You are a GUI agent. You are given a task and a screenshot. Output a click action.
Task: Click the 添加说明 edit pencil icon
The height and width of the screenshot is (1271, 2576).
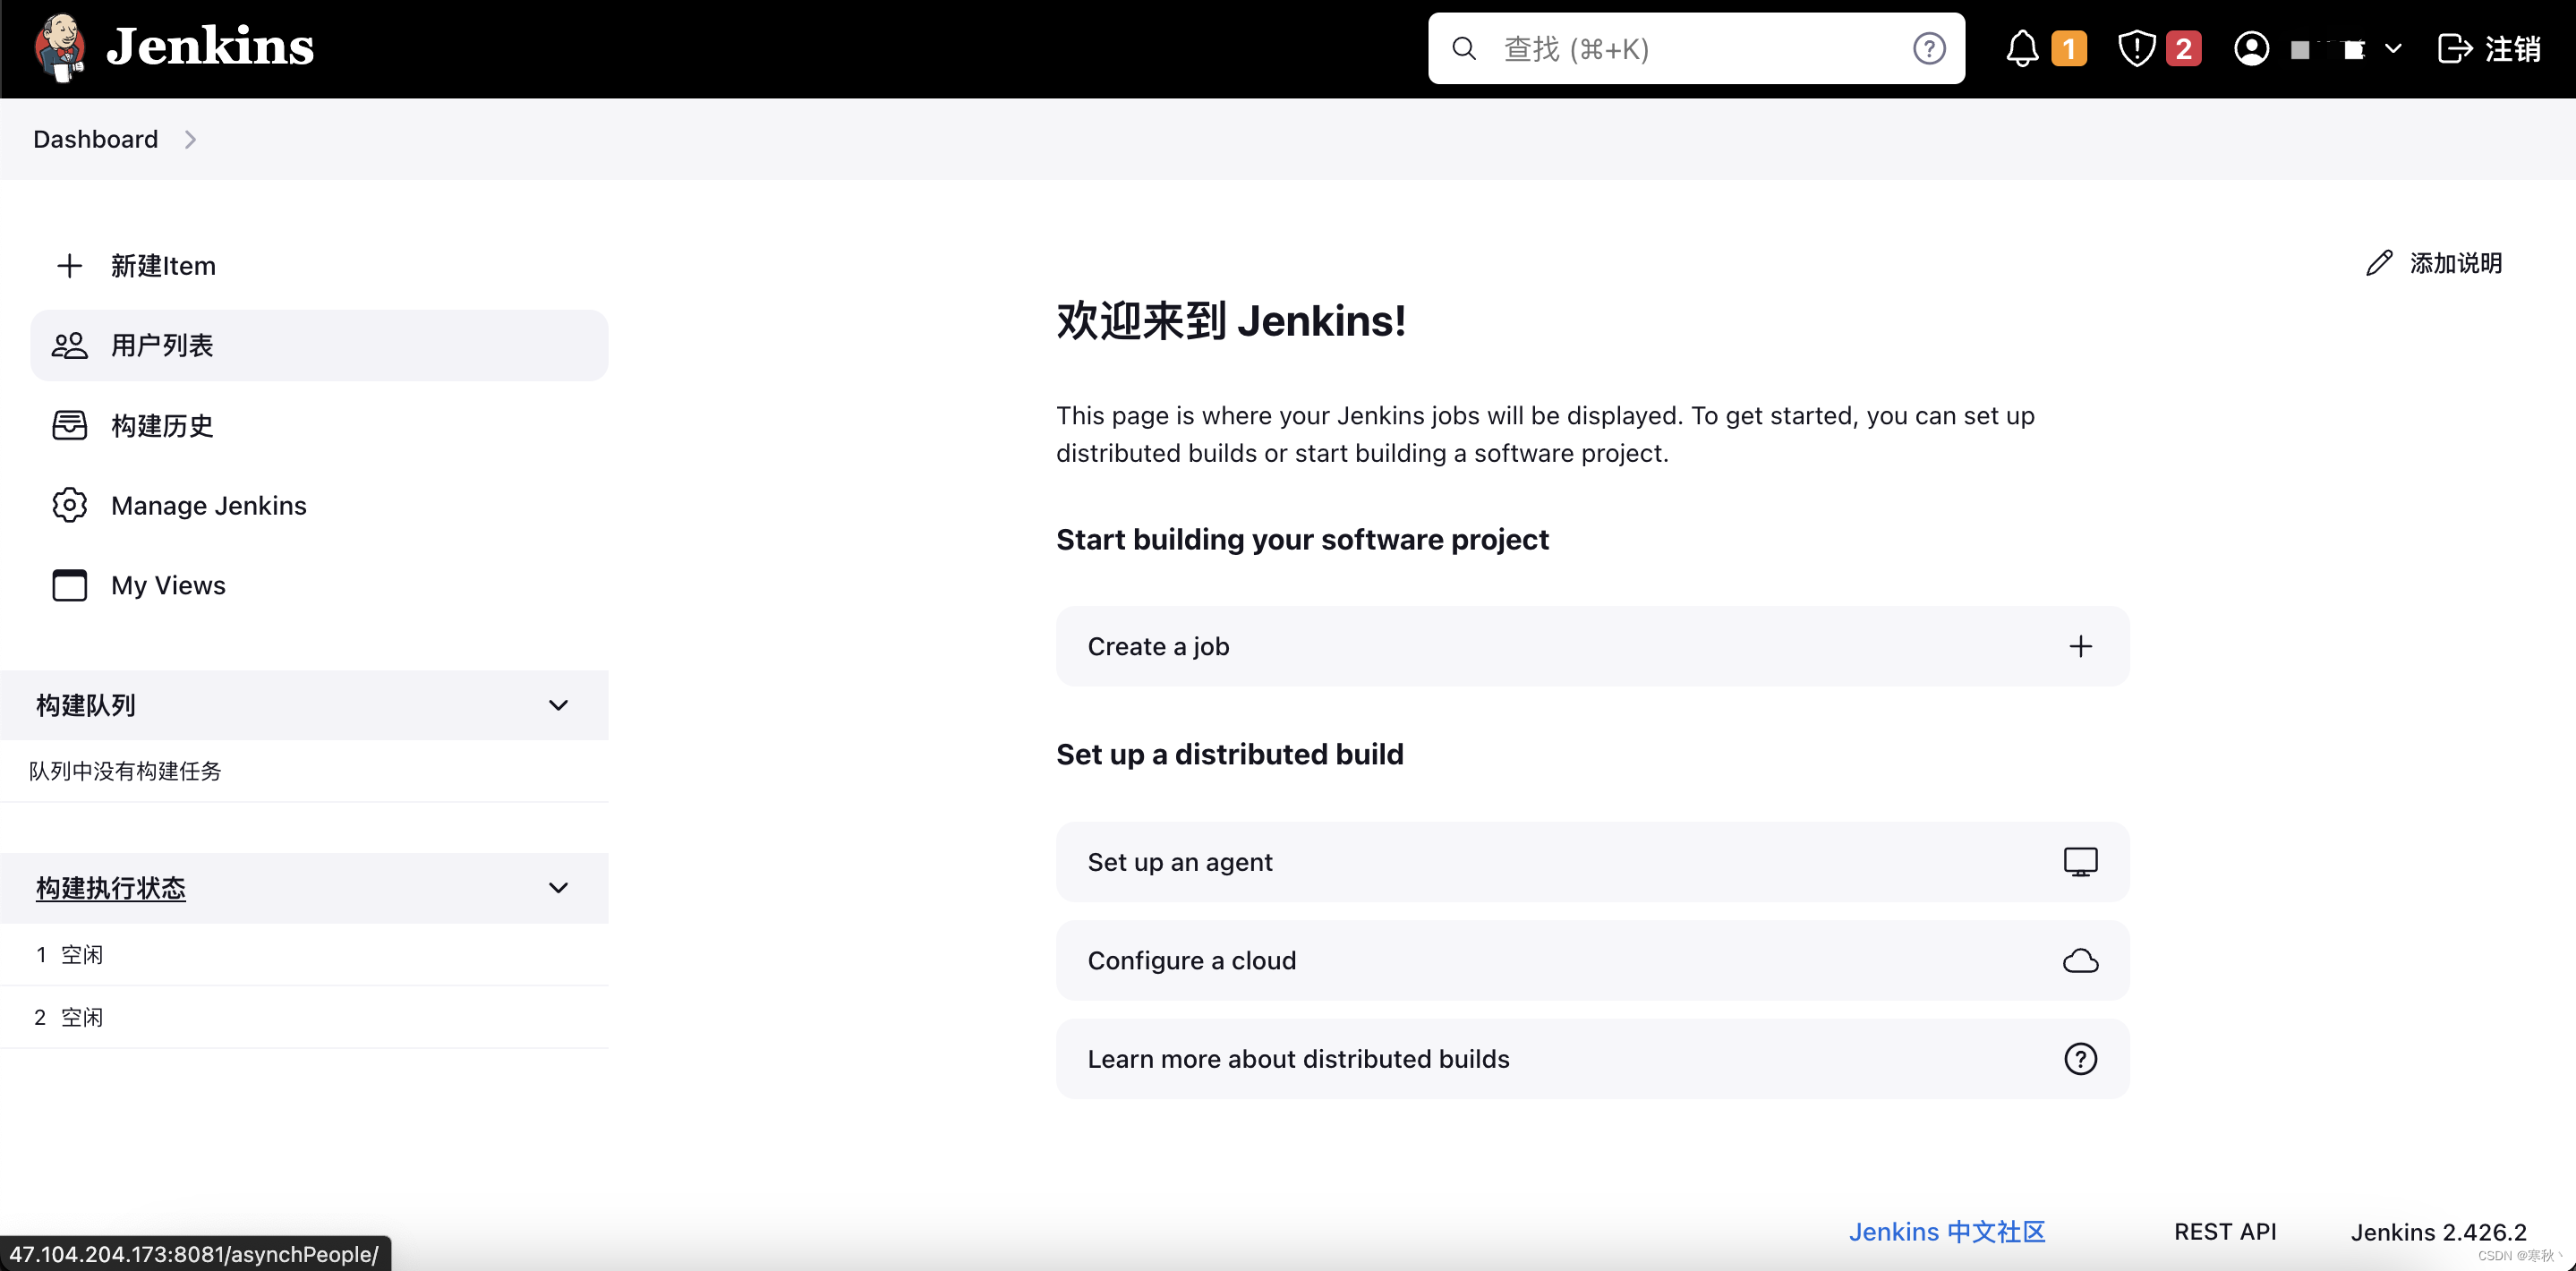pyautogui.click(x=2376, y=263)
